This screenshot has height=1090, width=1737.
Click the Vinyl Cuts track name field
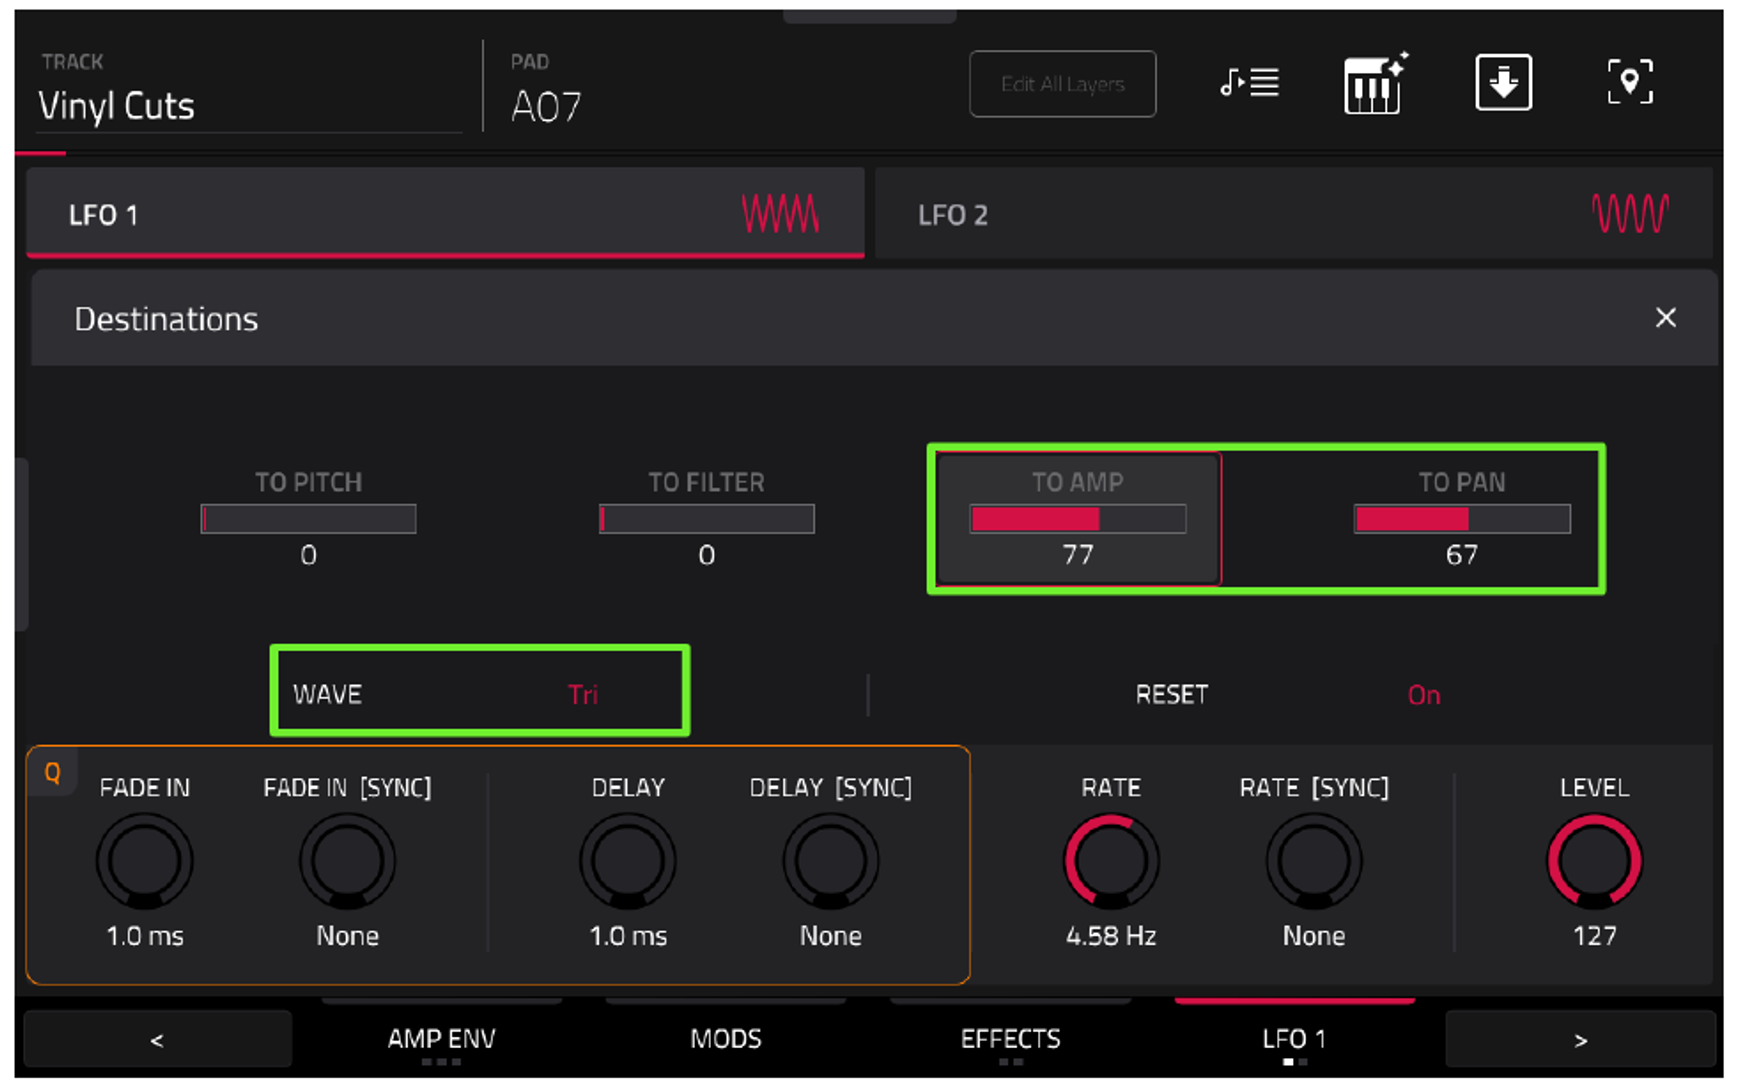click(250, 106)
